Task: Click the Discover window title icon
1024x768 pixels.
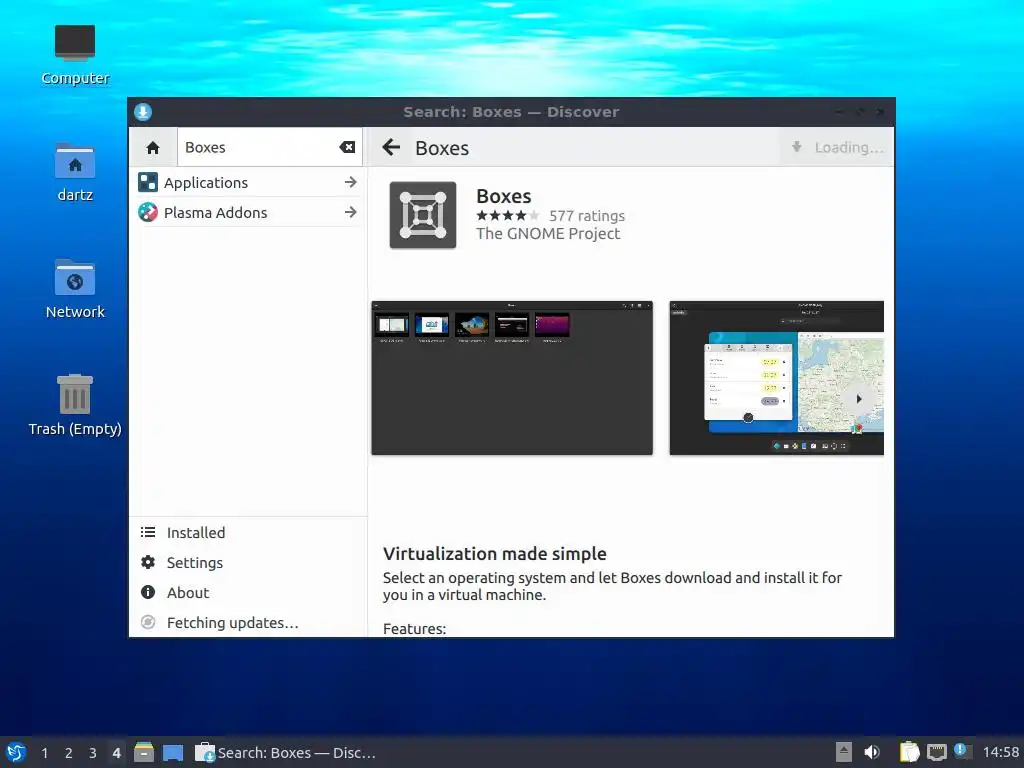Action: 143,112
